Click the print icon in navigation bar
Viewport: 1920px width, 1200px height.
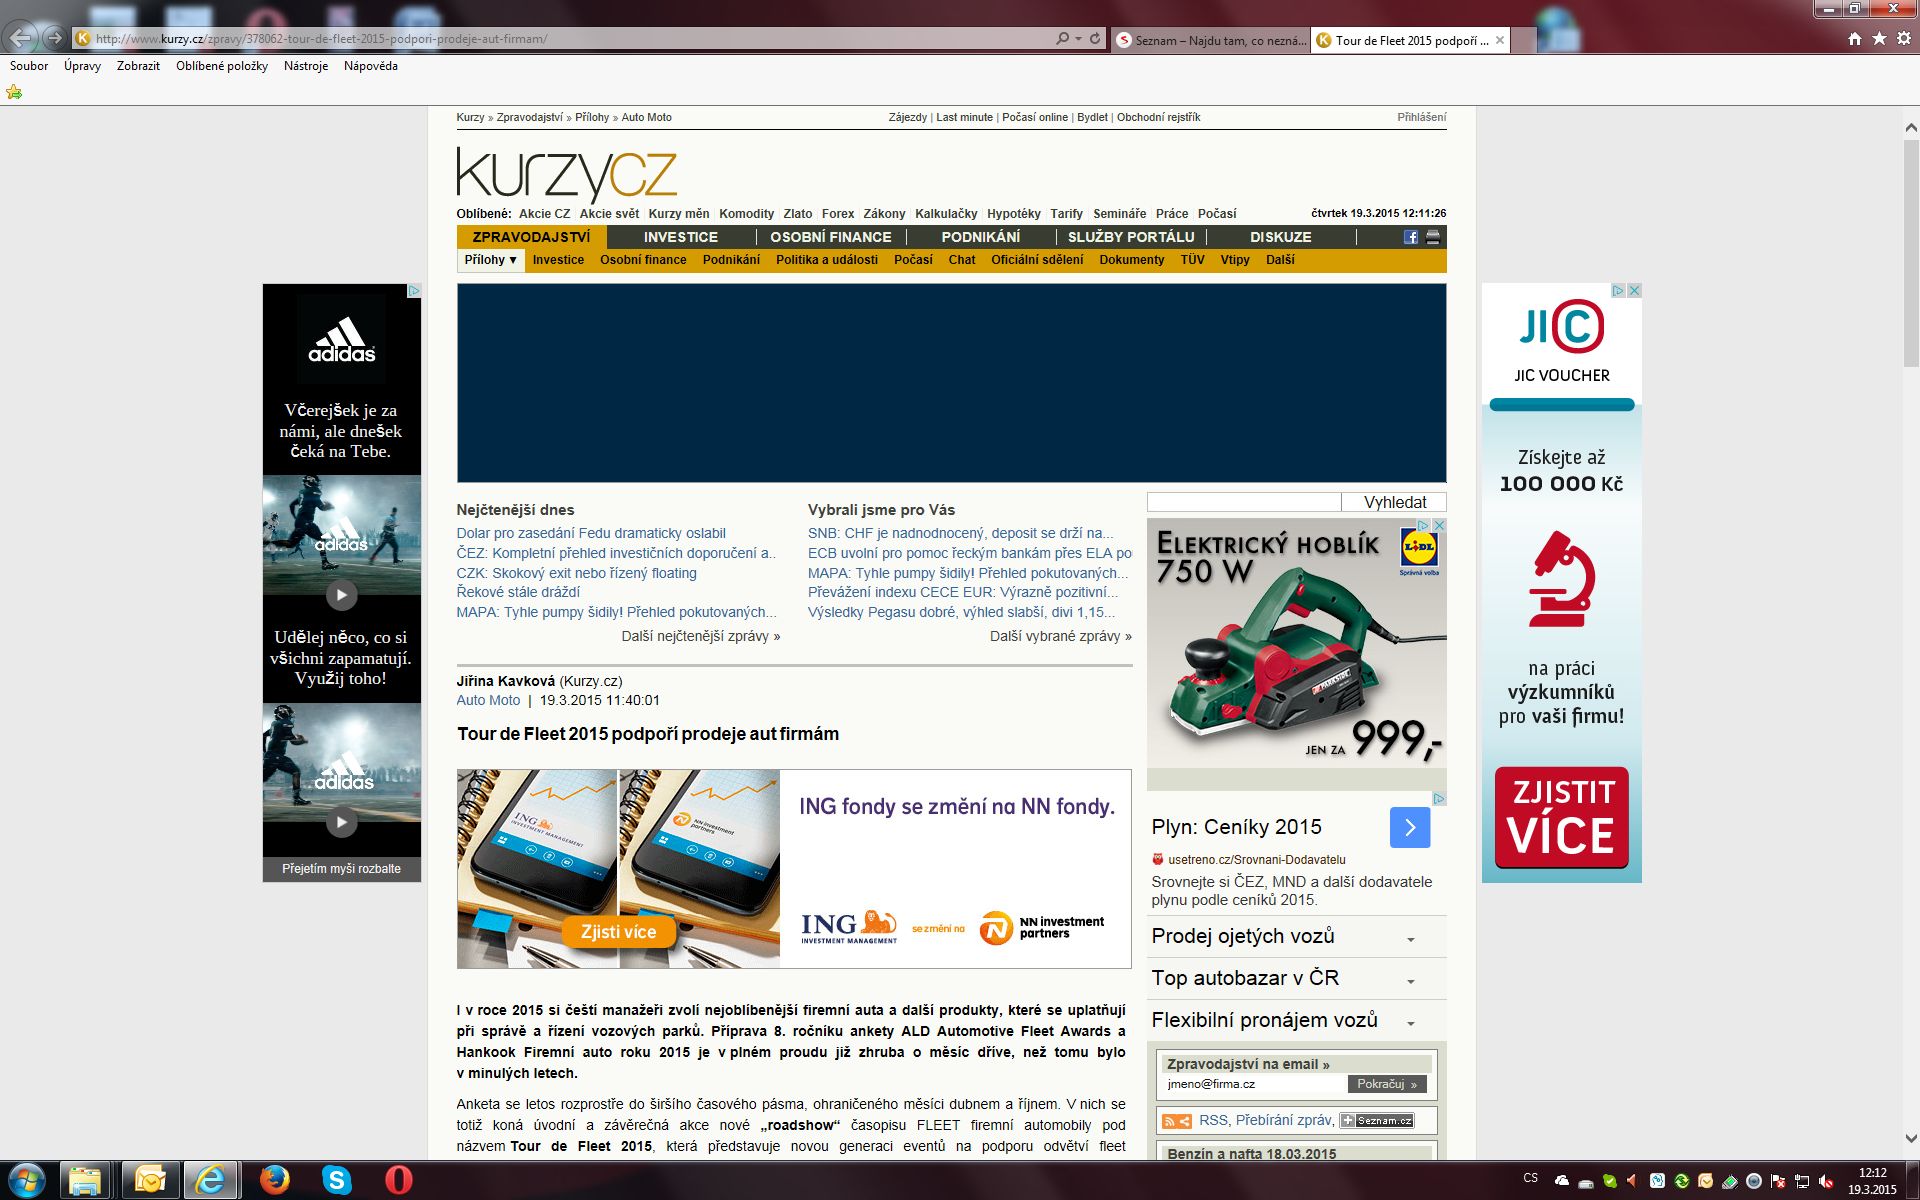1433,237
